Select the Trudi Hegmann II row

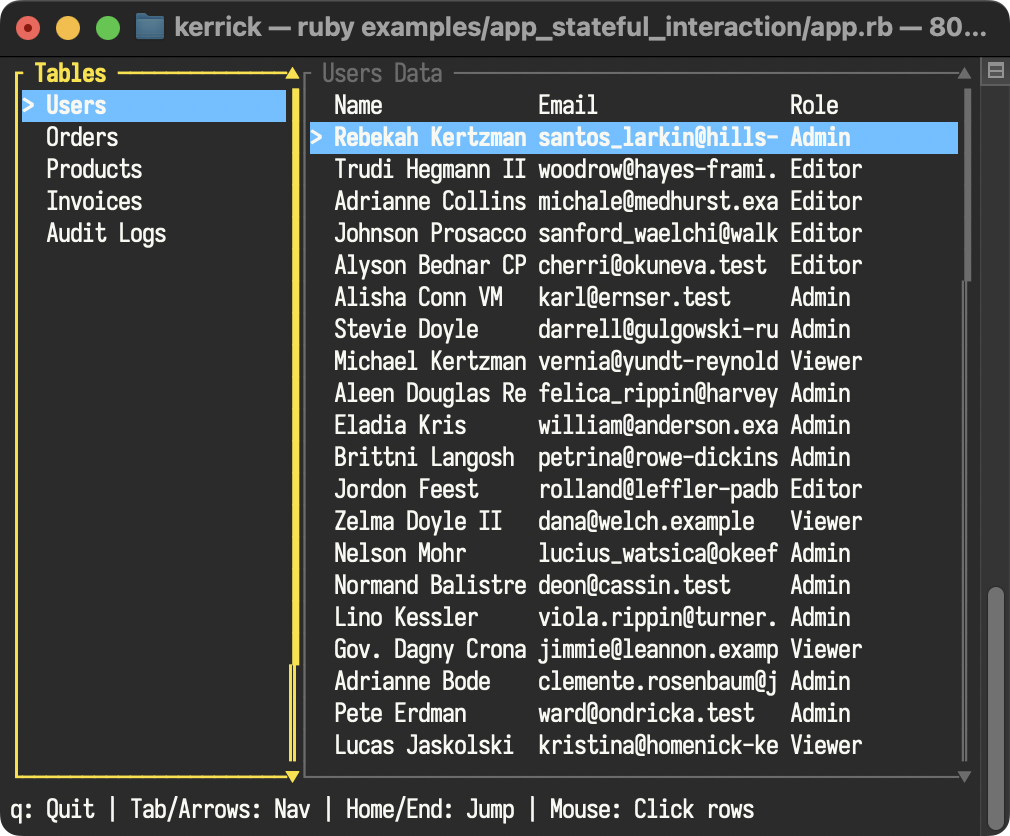click(634, 169)
